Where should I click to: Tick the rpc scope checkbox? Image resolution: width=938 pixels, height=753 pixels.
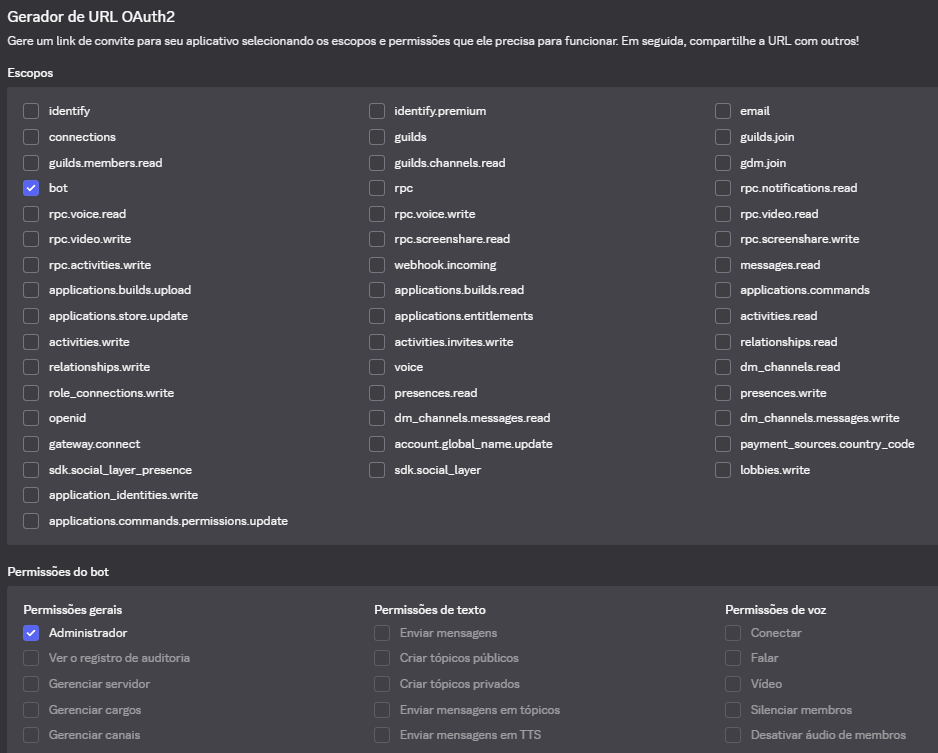click(x=377, y=188)
